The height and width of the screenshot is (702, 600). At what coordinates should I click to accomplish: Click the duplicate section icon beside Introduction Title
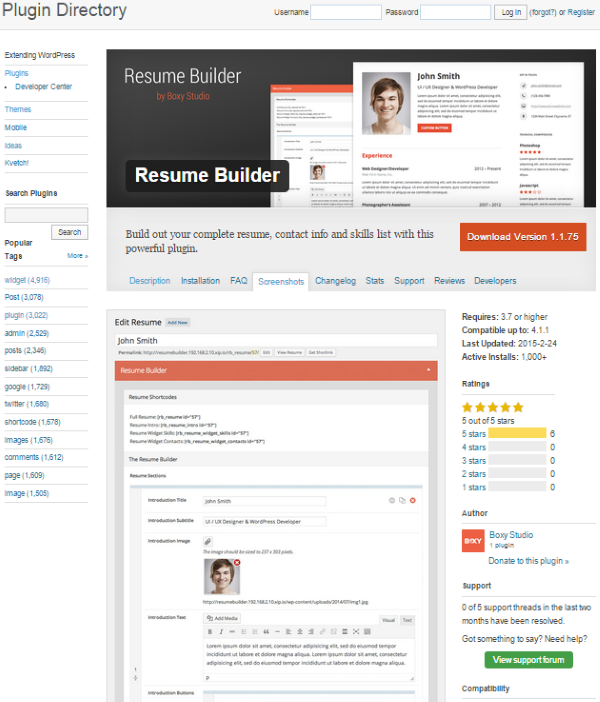pyautogui.click(x=402, y=500)
